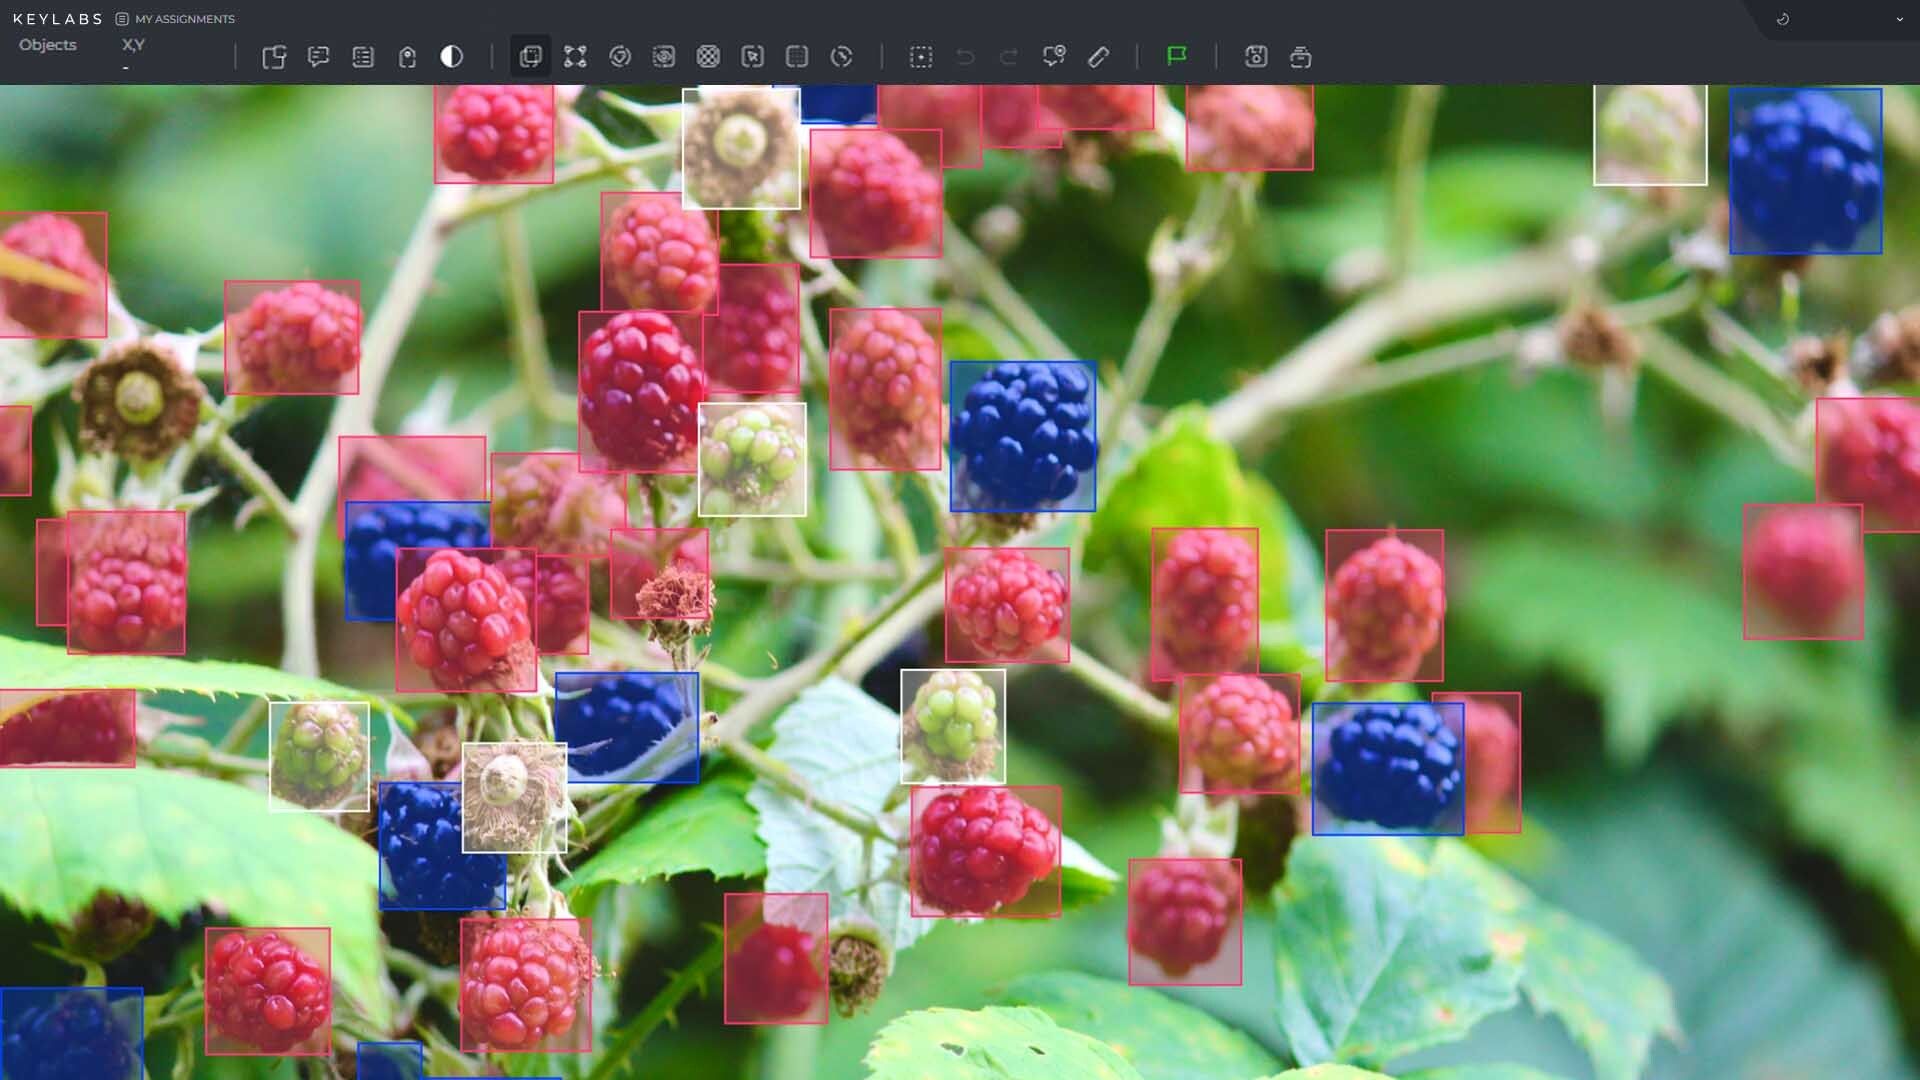This screenshot has height=1080, width=1920.
Task: Toggle the marquee selection mode
Action: (921, 57)
